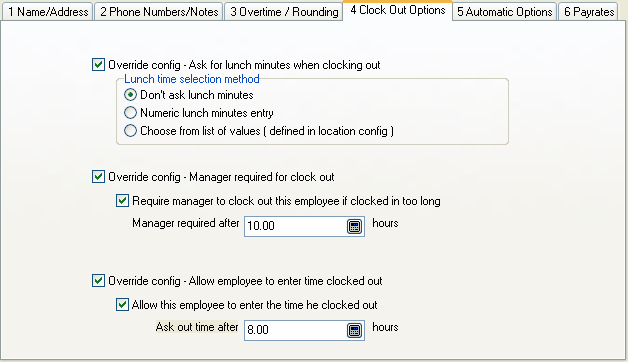Click hours label beside Ask out time field
Screen dimensions: 628x362
click(x=385, y=327)
